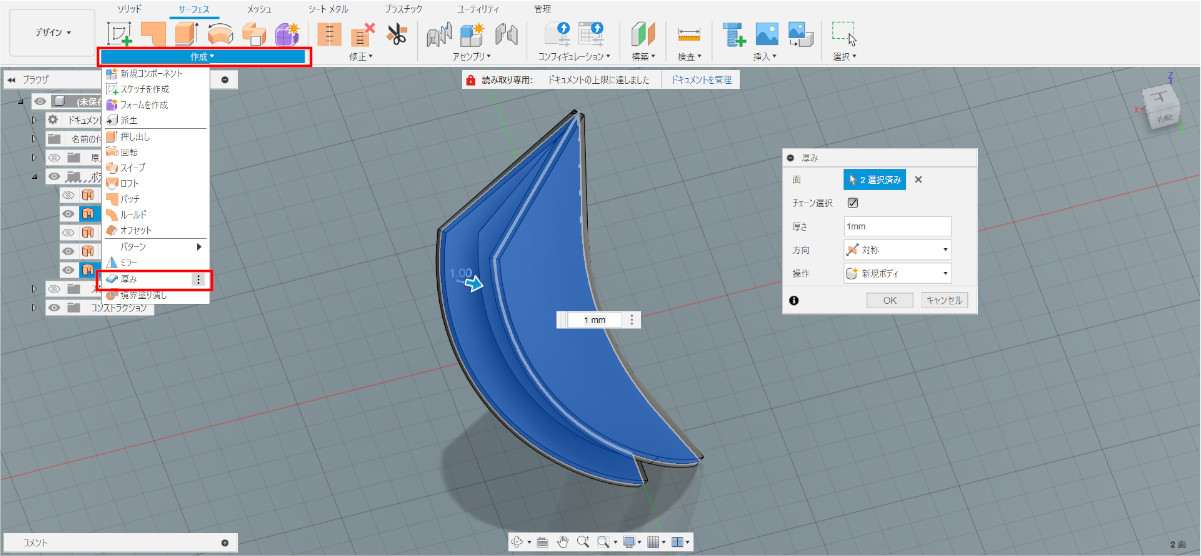Screen dimensions: 1201x556
Task: Click the purple Create Form toolbar icon
Action: [x=287, y=33]
